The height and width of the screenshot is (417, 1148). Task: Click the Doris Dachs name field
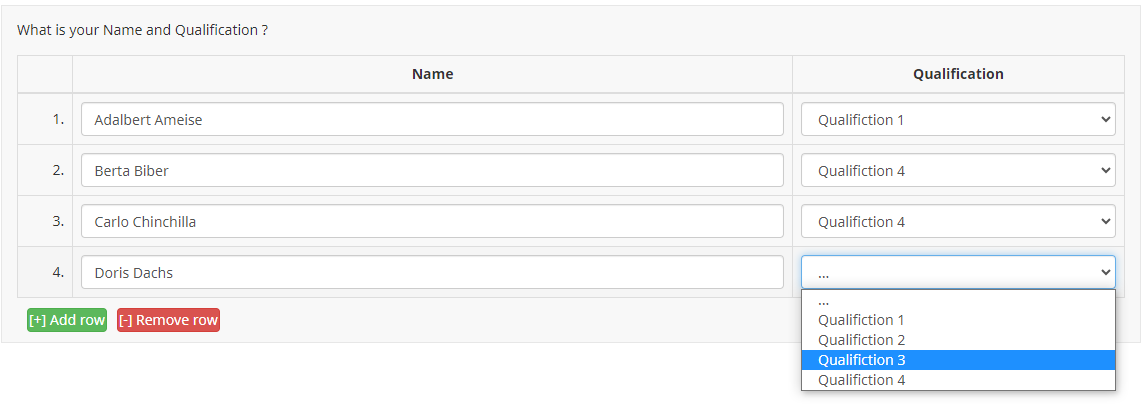click(x=432, y=272)
